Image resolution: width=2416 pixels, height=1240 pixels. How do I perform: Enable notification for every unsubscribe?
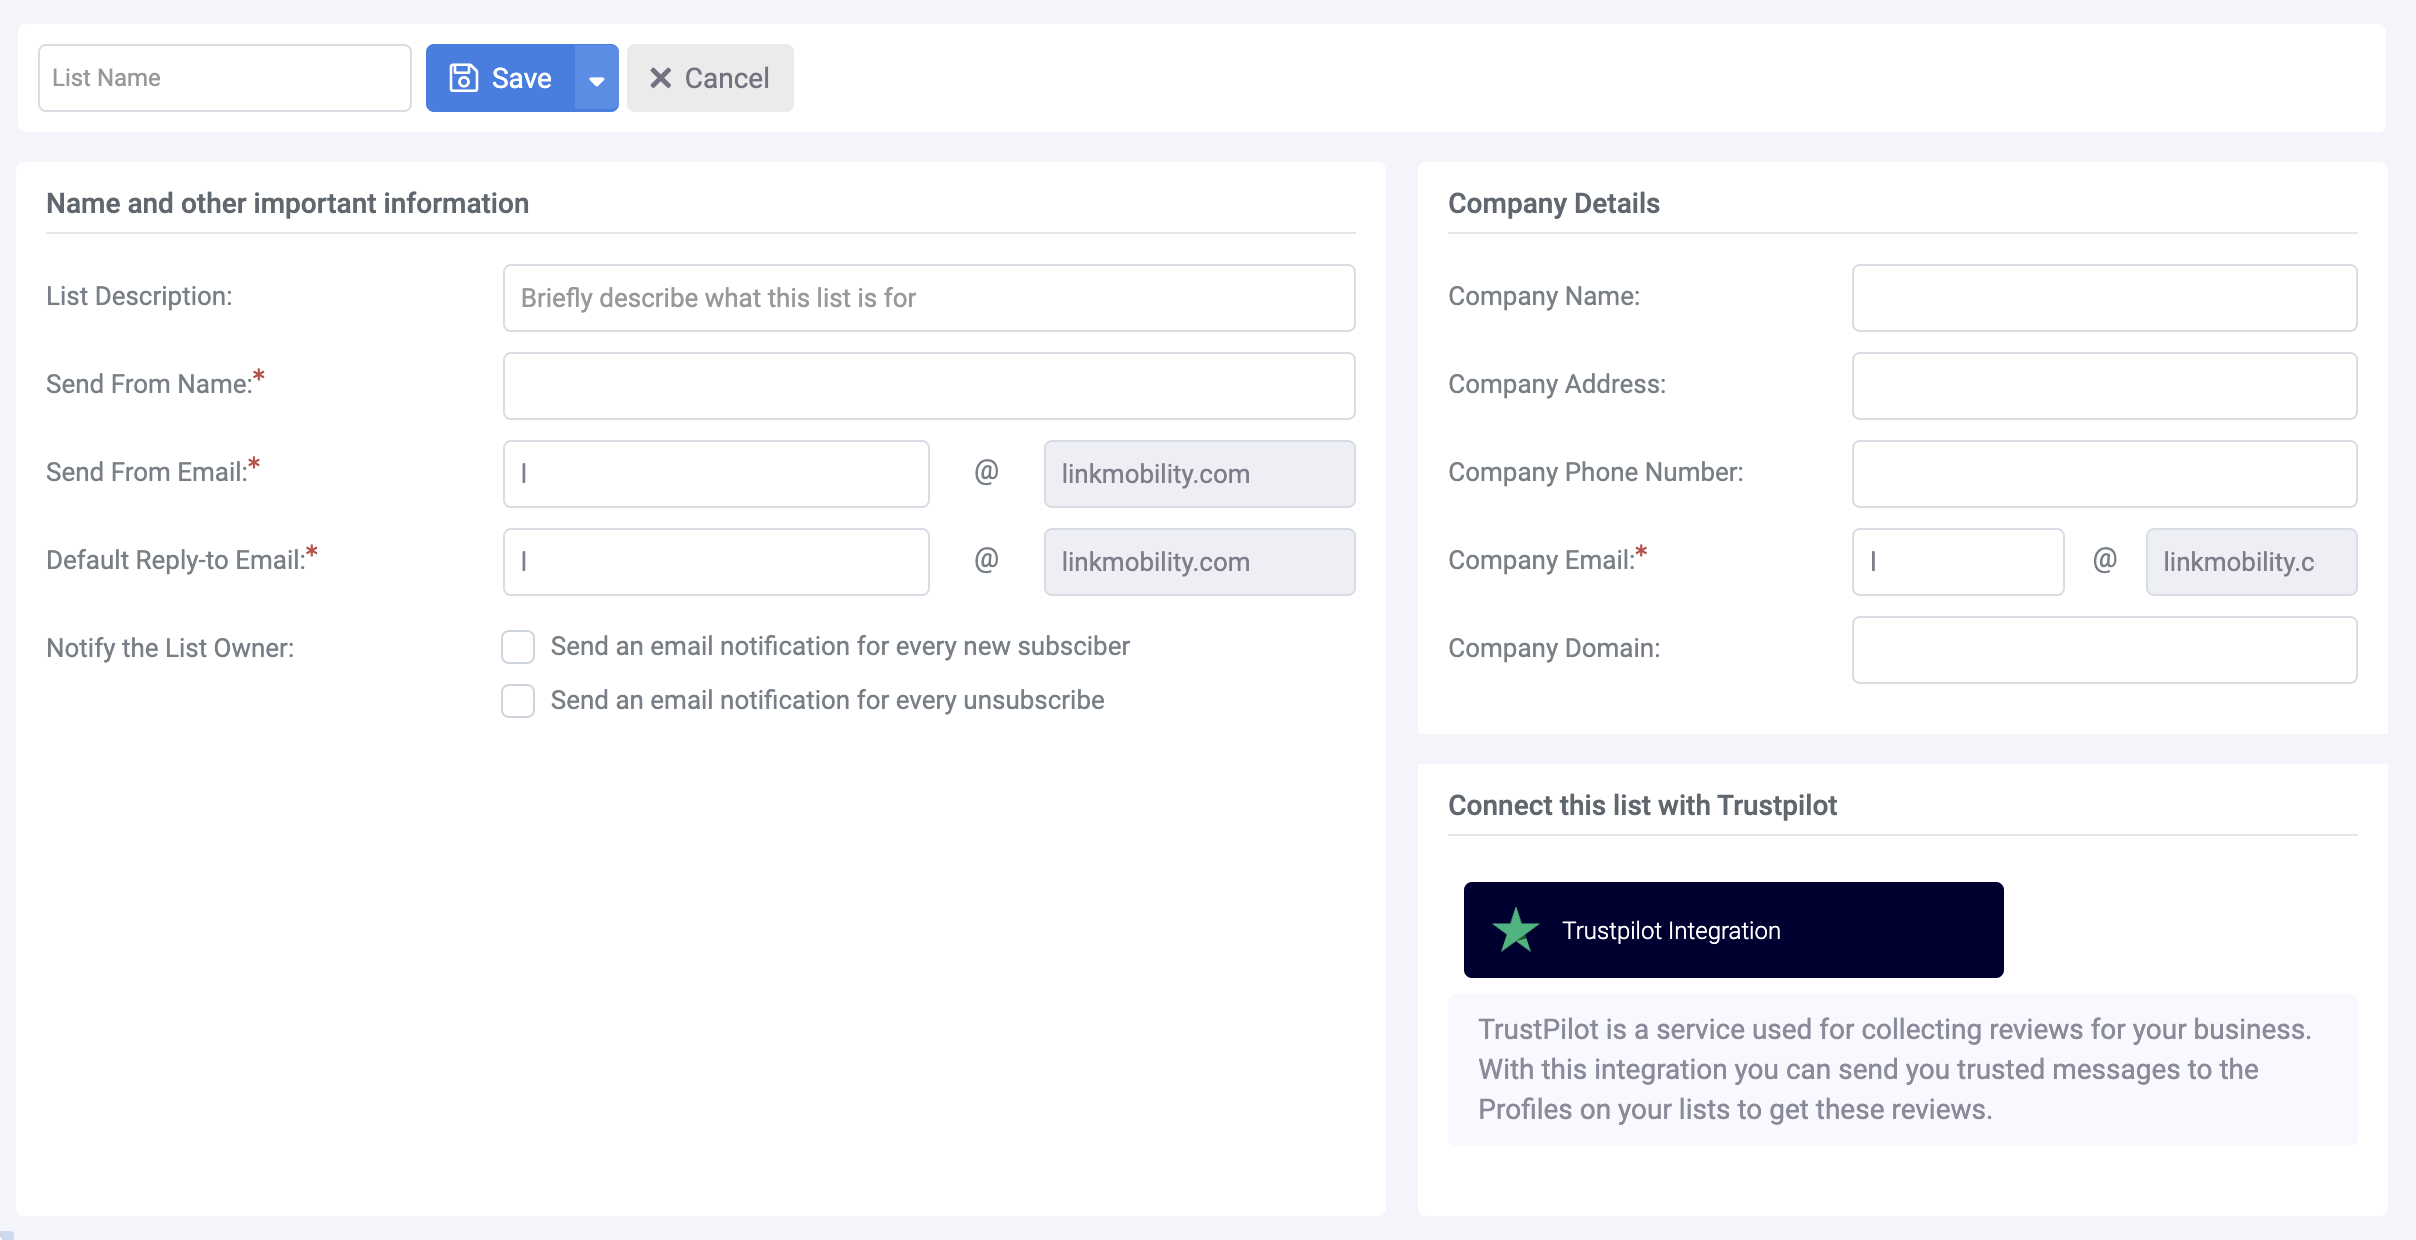pyautogui.click(x=518, y=701)
